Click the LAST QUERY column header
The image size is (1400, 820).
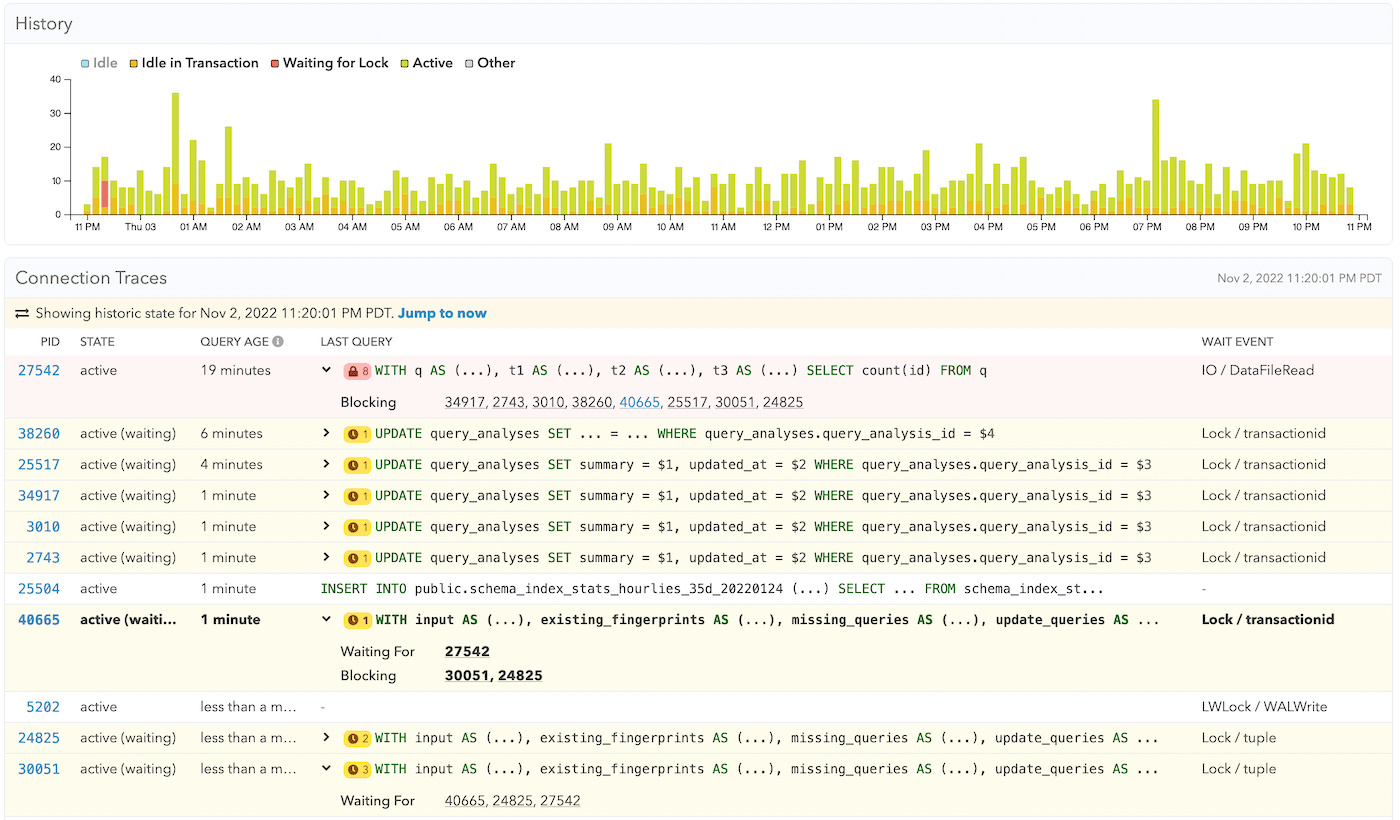[x=356, y=341]
